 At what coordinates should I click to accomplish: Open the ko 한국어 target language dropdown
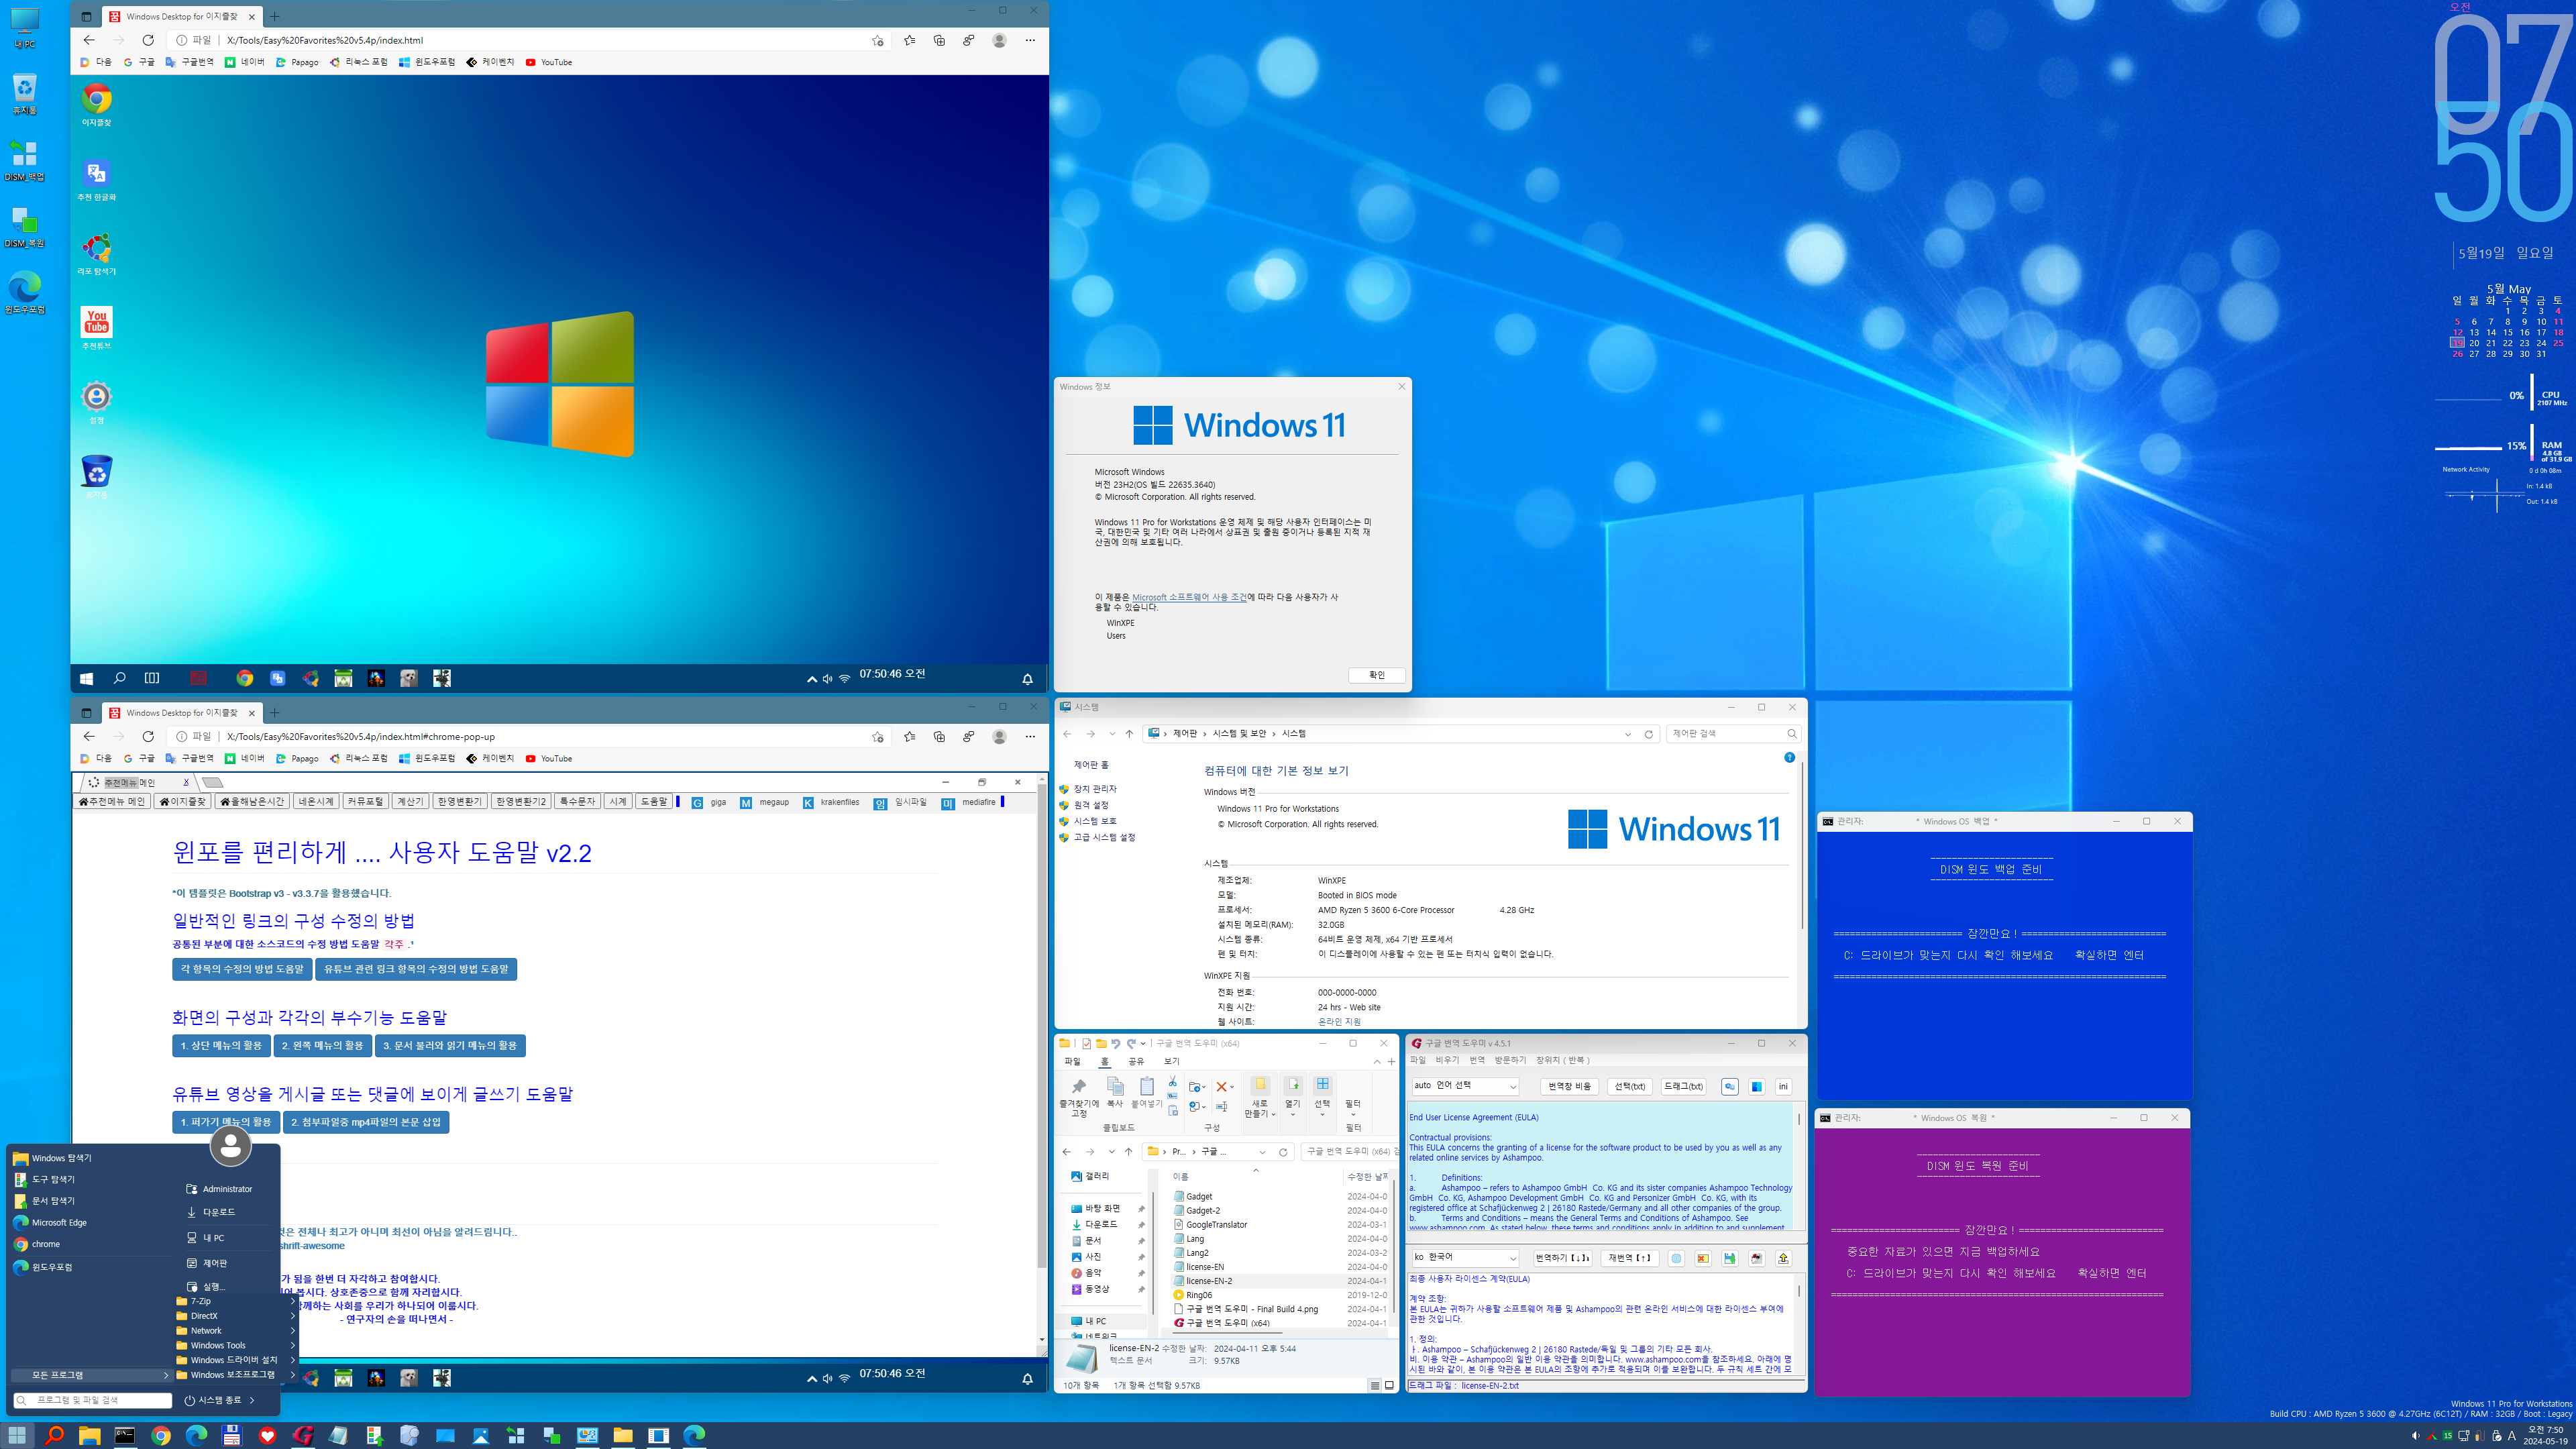(x=1465, y=1258)
